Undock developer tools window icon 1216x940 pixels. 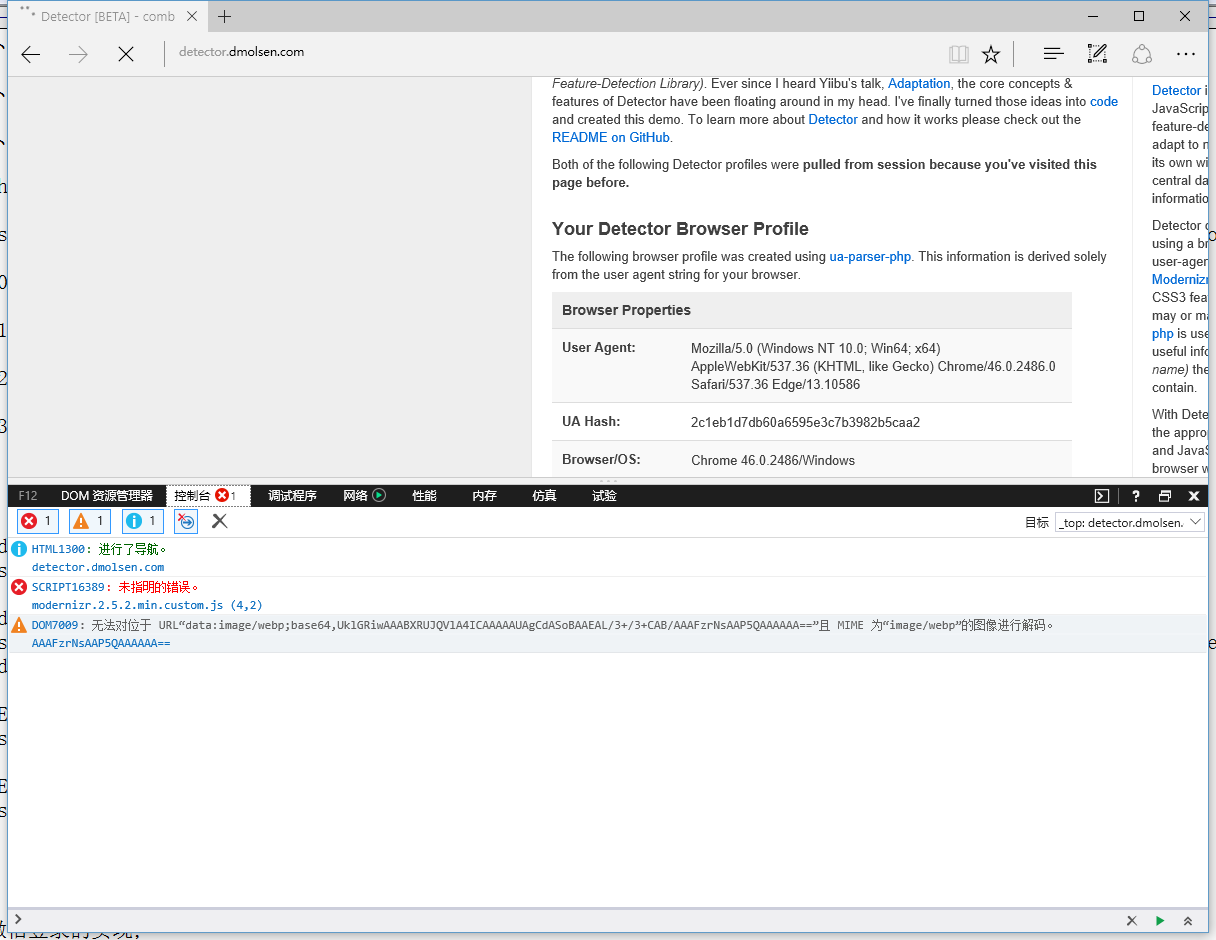click(1164, 496)
